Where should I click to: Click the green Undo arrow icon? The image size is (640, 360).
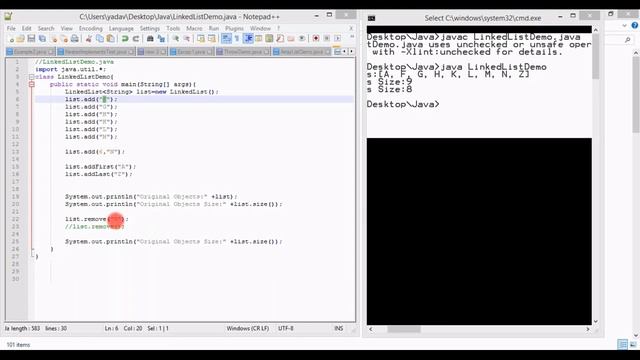point(125,39)
